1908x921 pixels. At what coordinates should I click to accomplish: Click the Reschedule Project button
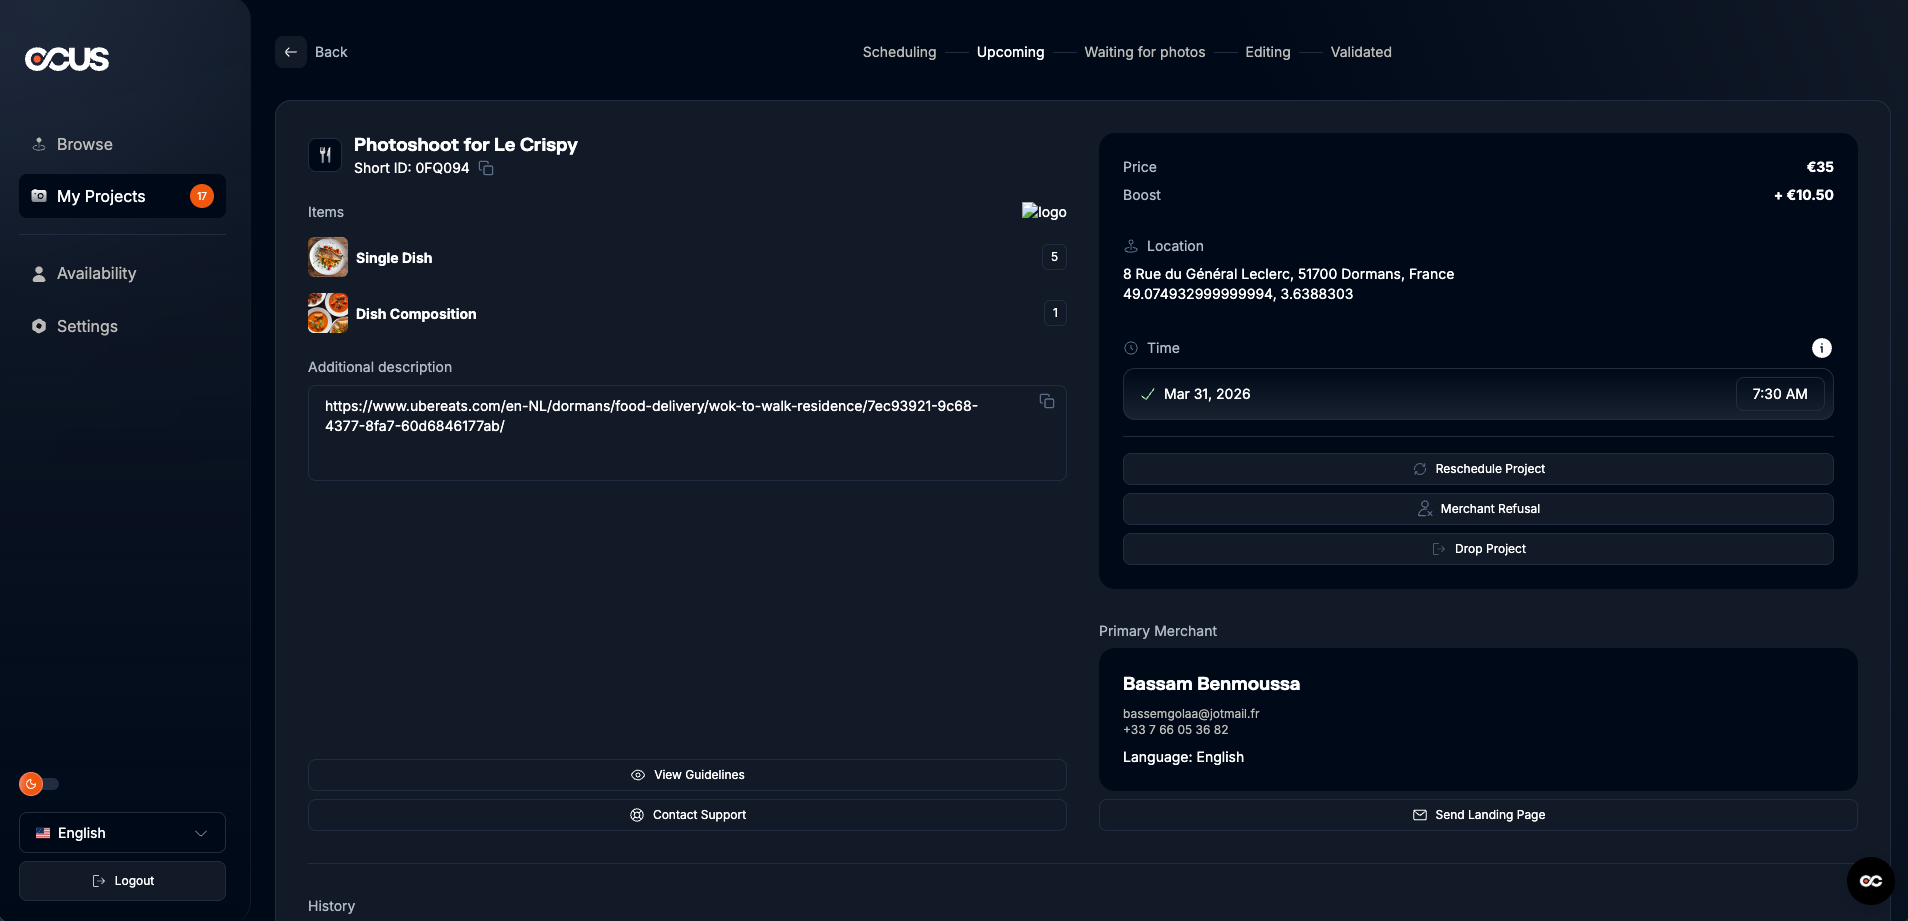tap(1477, 469)
